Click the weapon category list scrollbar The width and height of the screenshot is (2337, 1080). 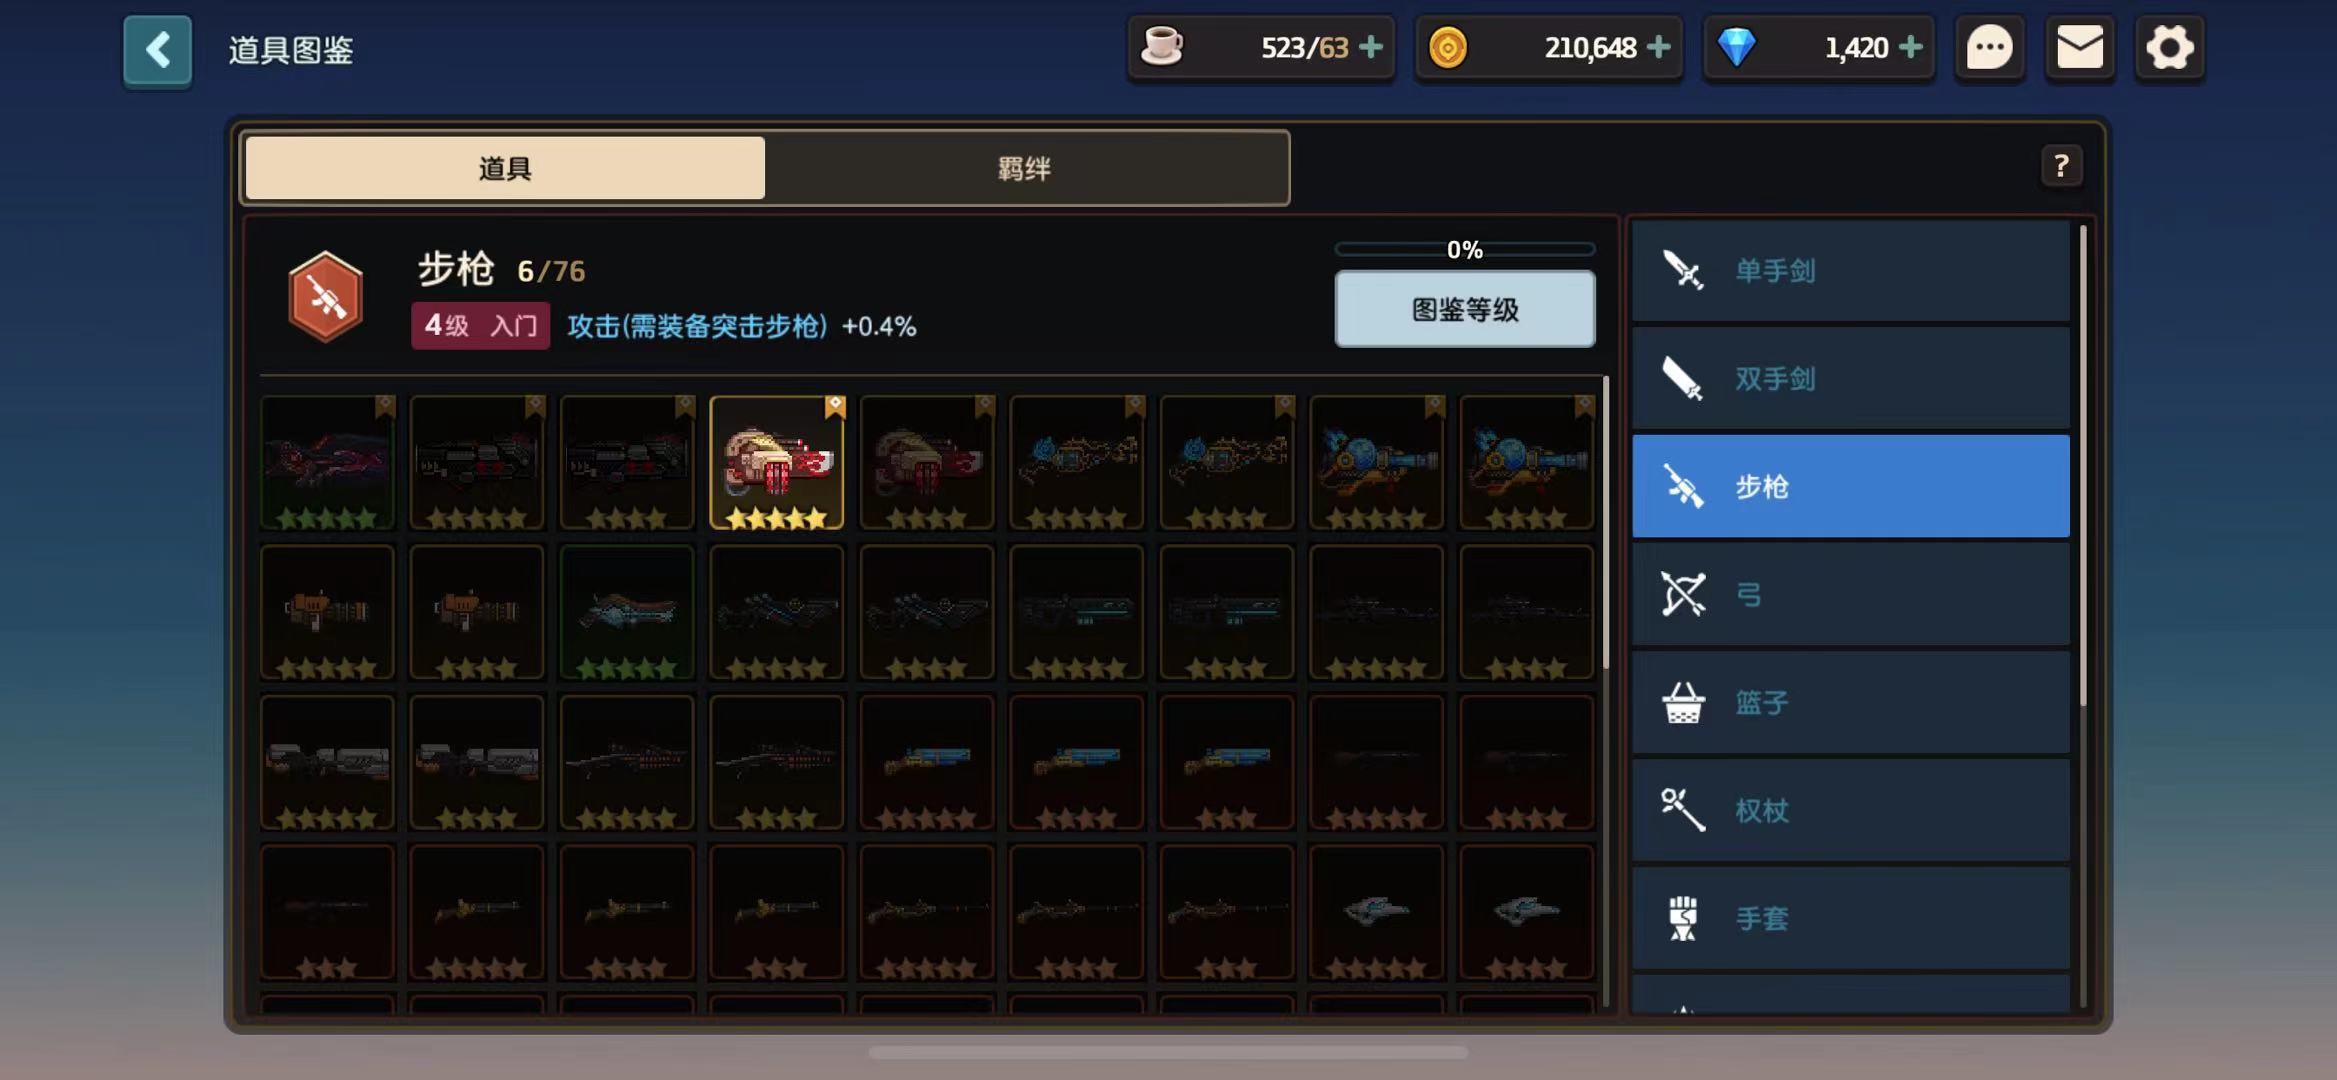click(x=2083, y=465)
